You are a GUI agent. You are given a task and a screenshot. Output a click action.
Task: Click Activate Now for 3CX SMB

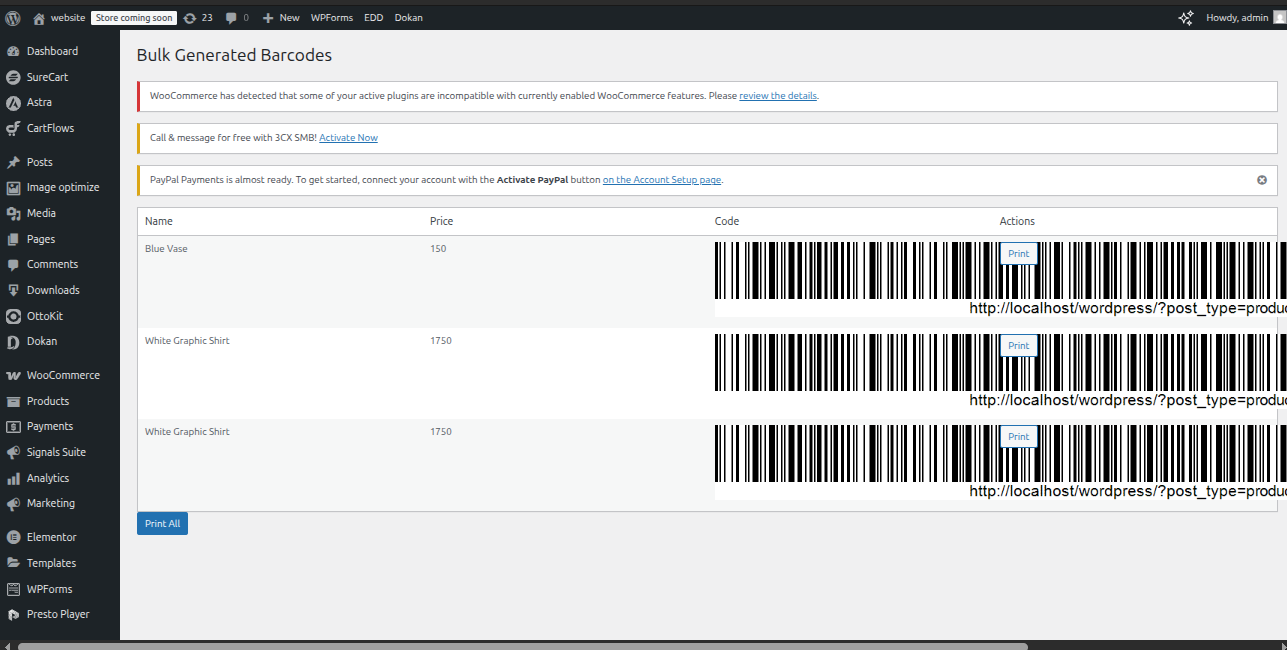pyautogui.click(x=348, y=138)
